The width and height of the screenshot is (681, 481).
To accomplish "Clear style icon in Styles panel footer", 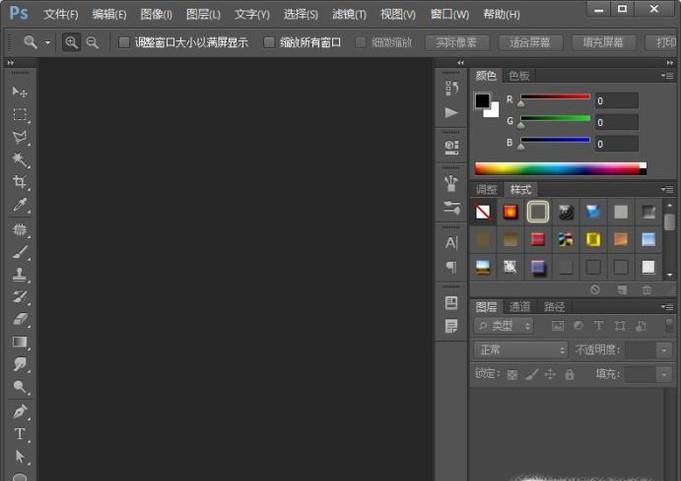I will (595, 290).
